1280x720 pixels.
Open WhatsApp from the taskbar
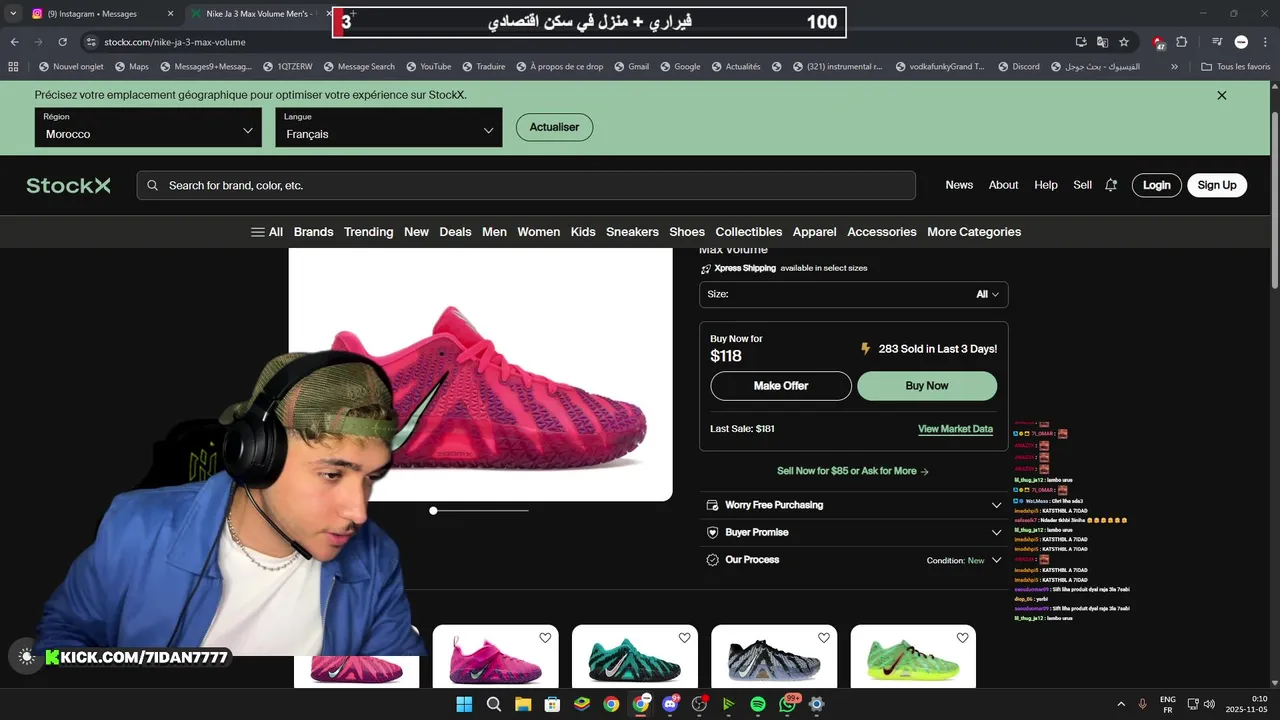(788, 704)
